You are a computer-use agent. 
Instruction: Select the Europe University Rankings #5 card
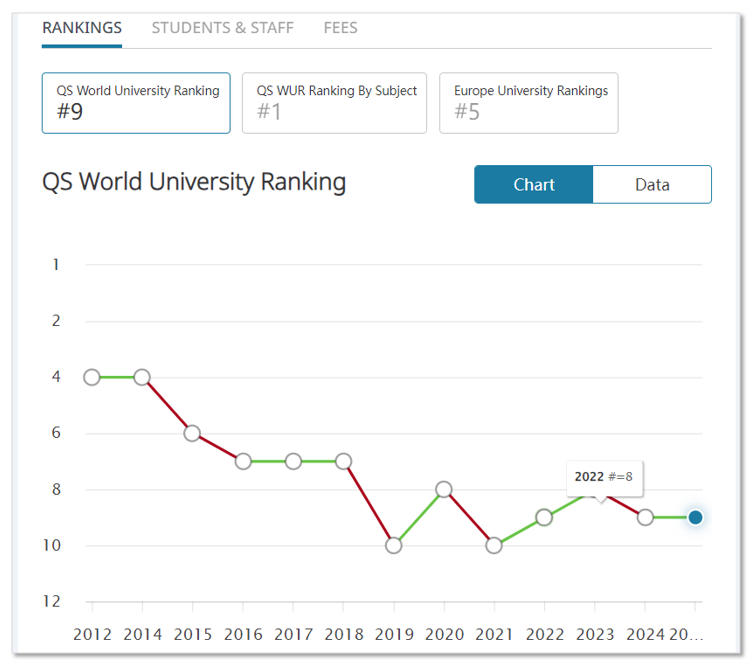click(529, 103)
